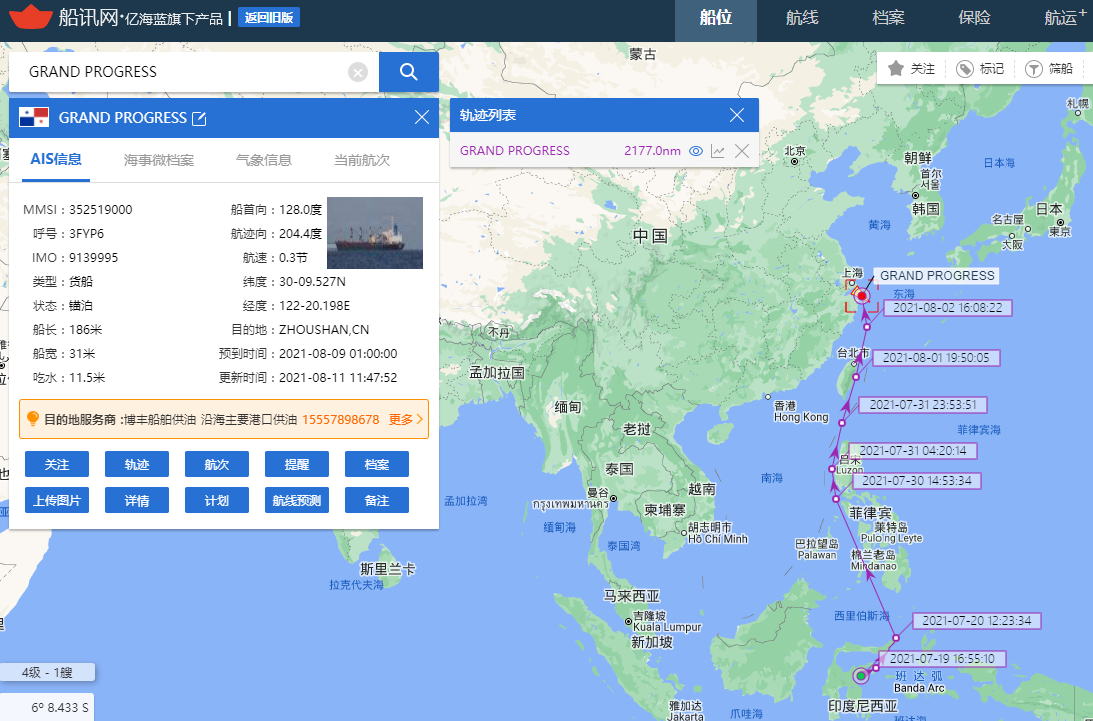Expand 更多 service providers link

point(407,419)
